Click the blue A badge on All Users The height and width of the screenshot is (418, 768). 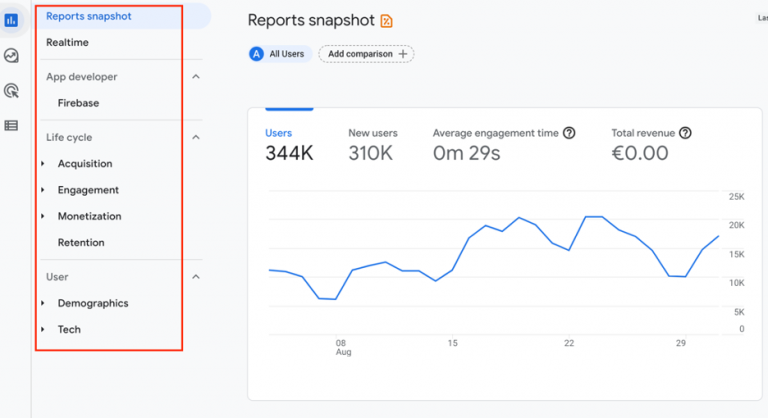pos(257,54)
